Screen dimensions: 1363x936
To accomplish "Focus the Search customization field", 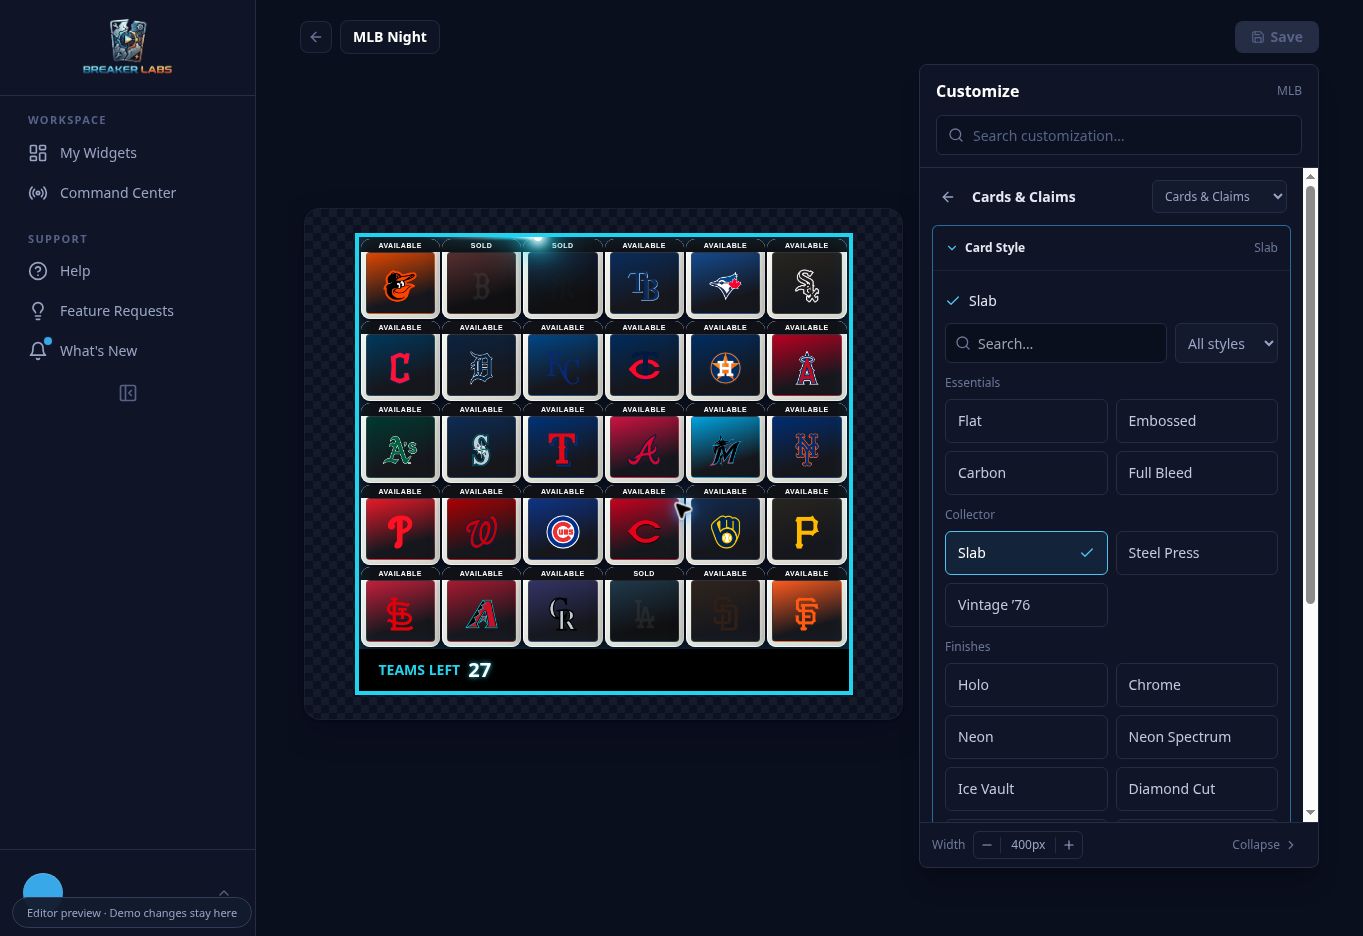I will [x=1119, y=136].
